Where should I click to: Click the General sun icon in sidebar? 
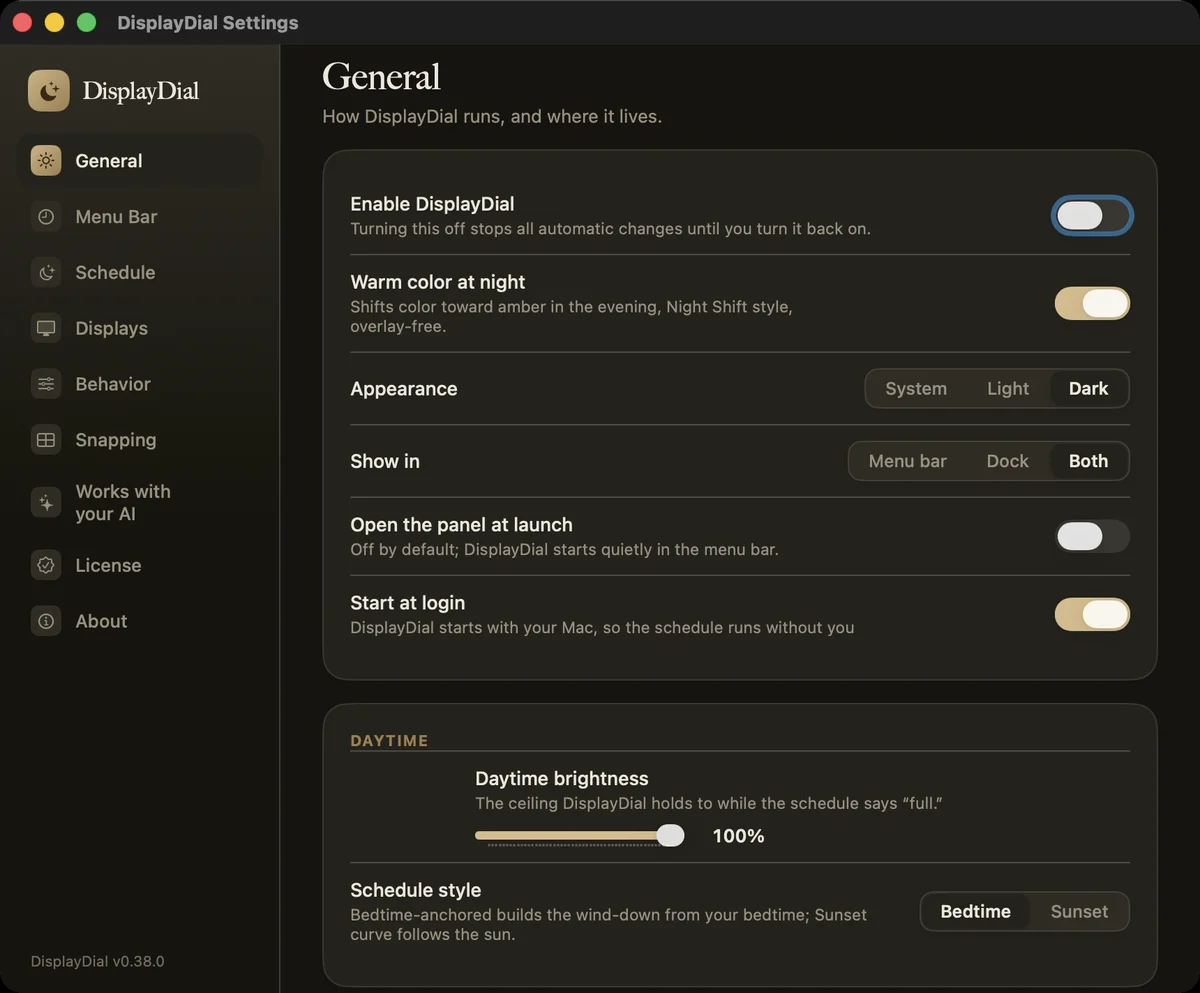[x=46, y=161]
